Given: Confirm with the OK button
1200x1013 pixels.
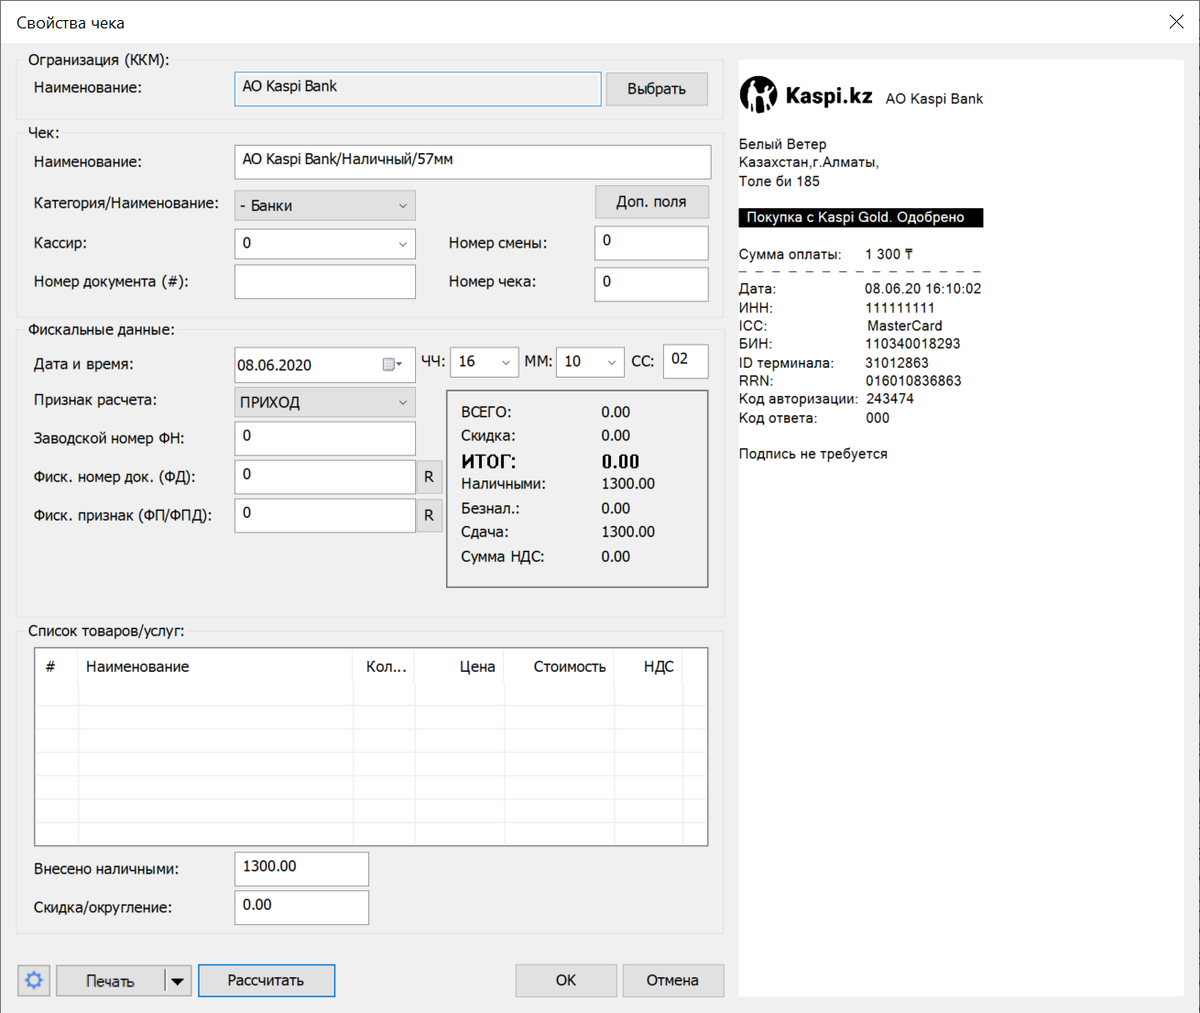Looking at the screenshot, I should 566,980.
